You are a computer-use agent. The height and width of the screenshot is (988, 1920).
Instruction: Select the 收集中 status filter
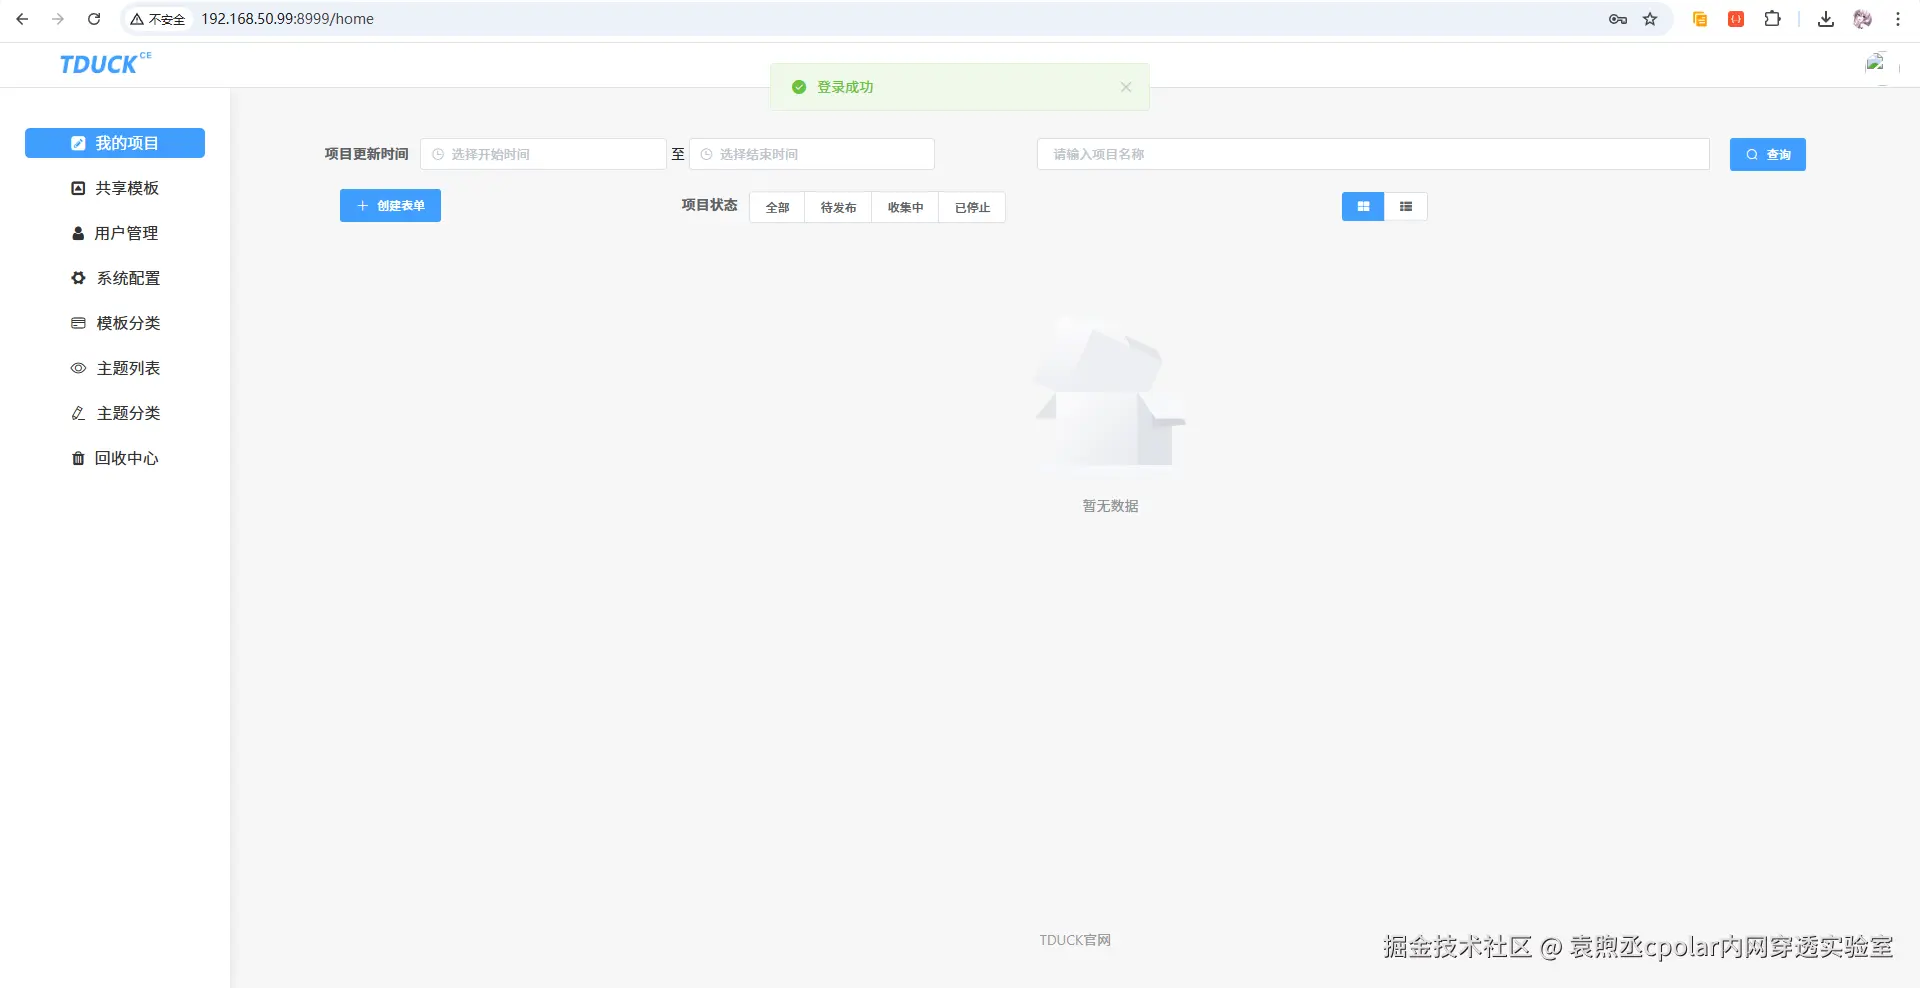(905, 207)
